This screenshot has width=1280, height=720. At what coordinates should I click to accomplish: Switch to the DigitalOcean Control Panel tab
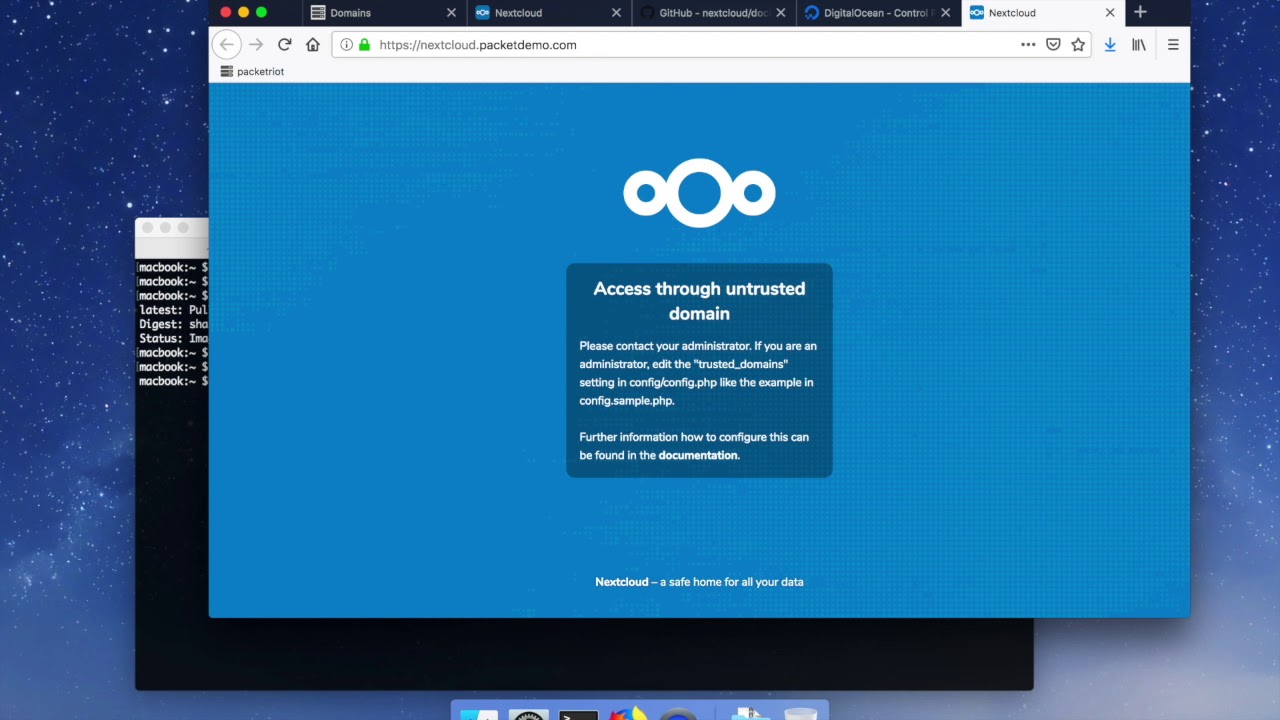tap(879, 13)
